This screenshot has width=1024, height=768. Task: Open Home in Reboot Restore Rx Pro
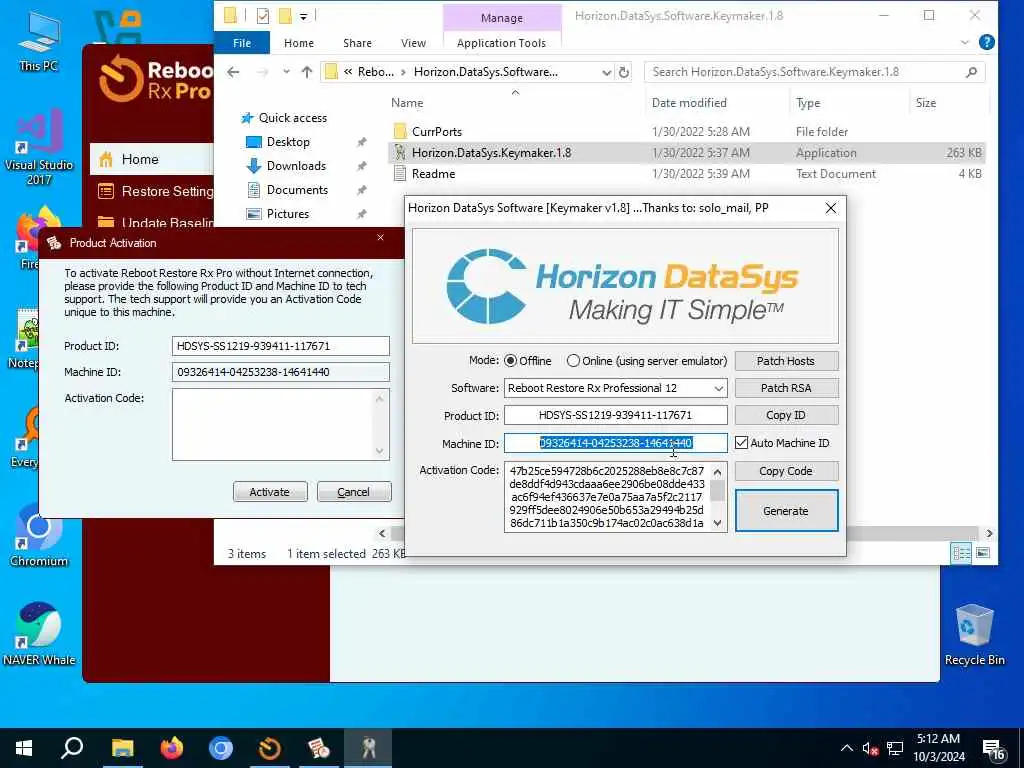pos(152,159)
